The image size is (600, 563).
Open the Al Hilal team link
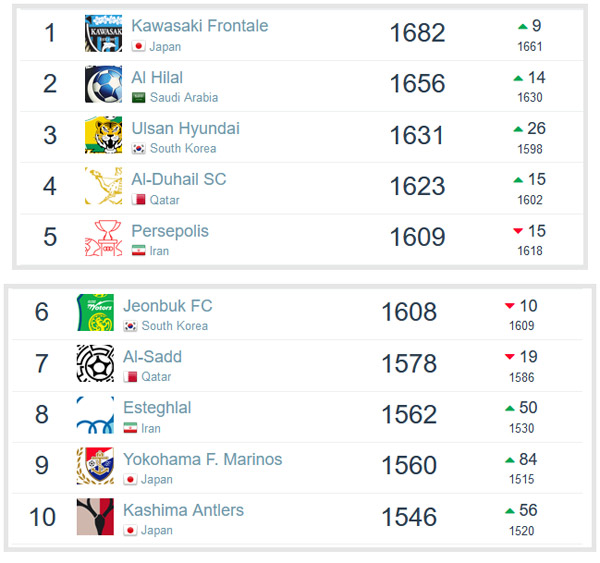coord(157,77)
